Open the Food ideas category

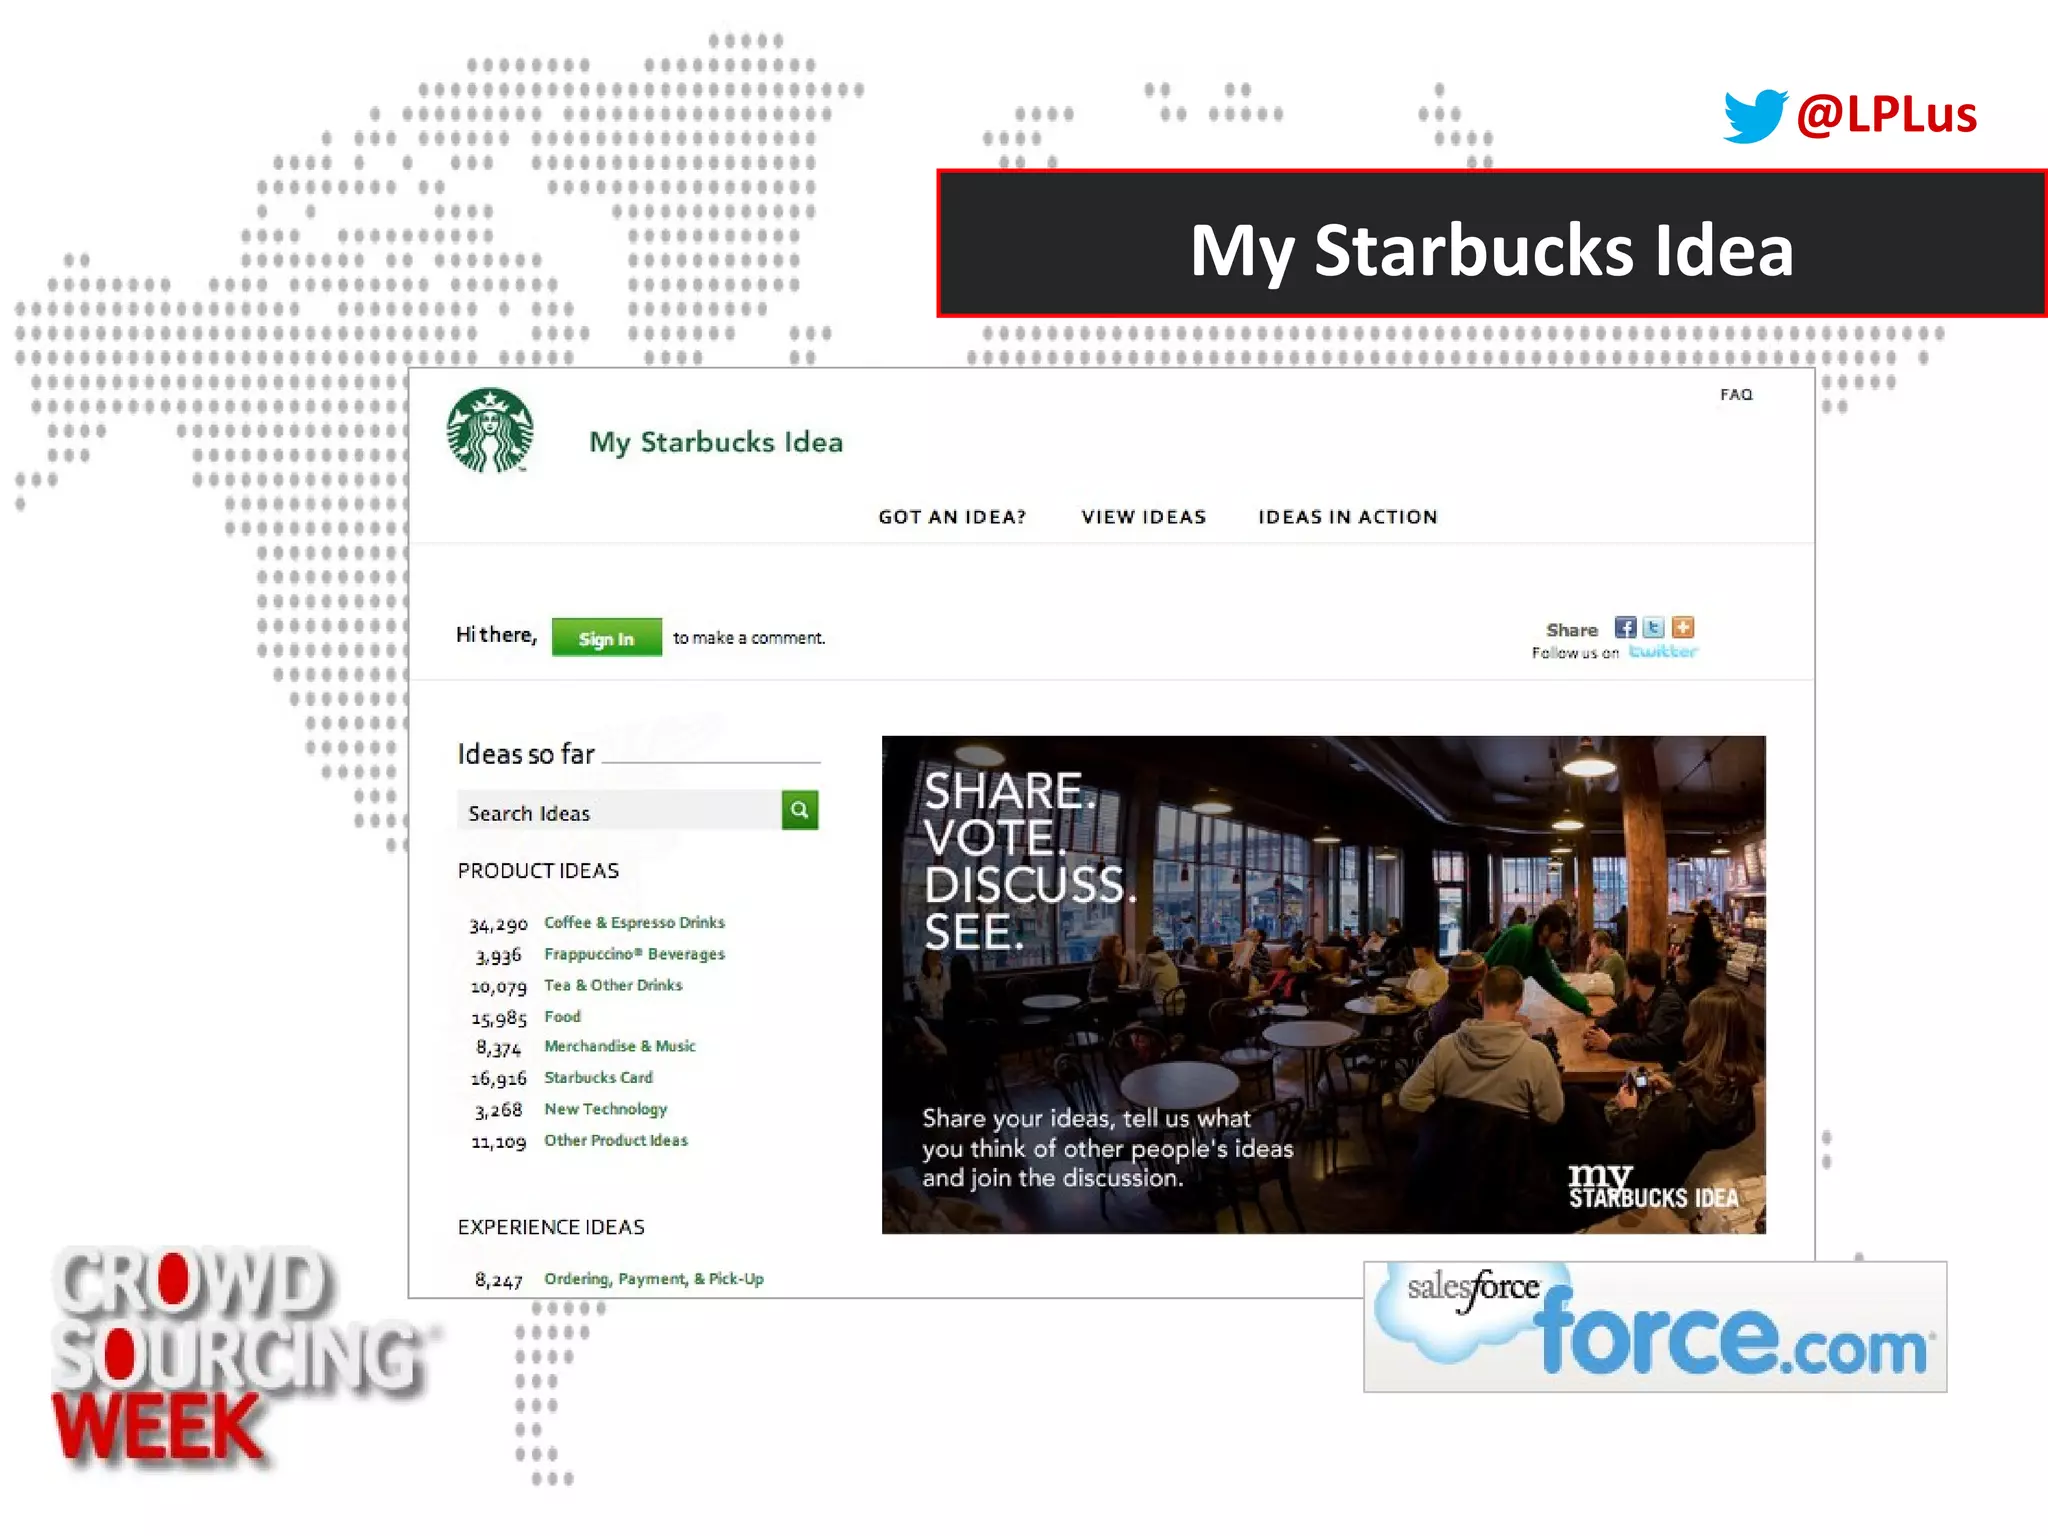(562, 1016)
